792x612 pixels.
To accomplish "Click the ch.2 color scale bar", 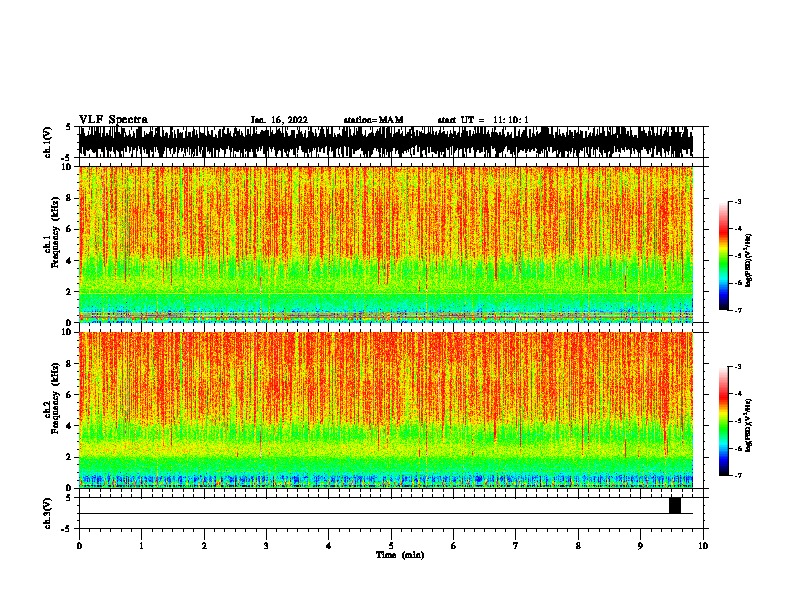I will [x=723, y=421].
